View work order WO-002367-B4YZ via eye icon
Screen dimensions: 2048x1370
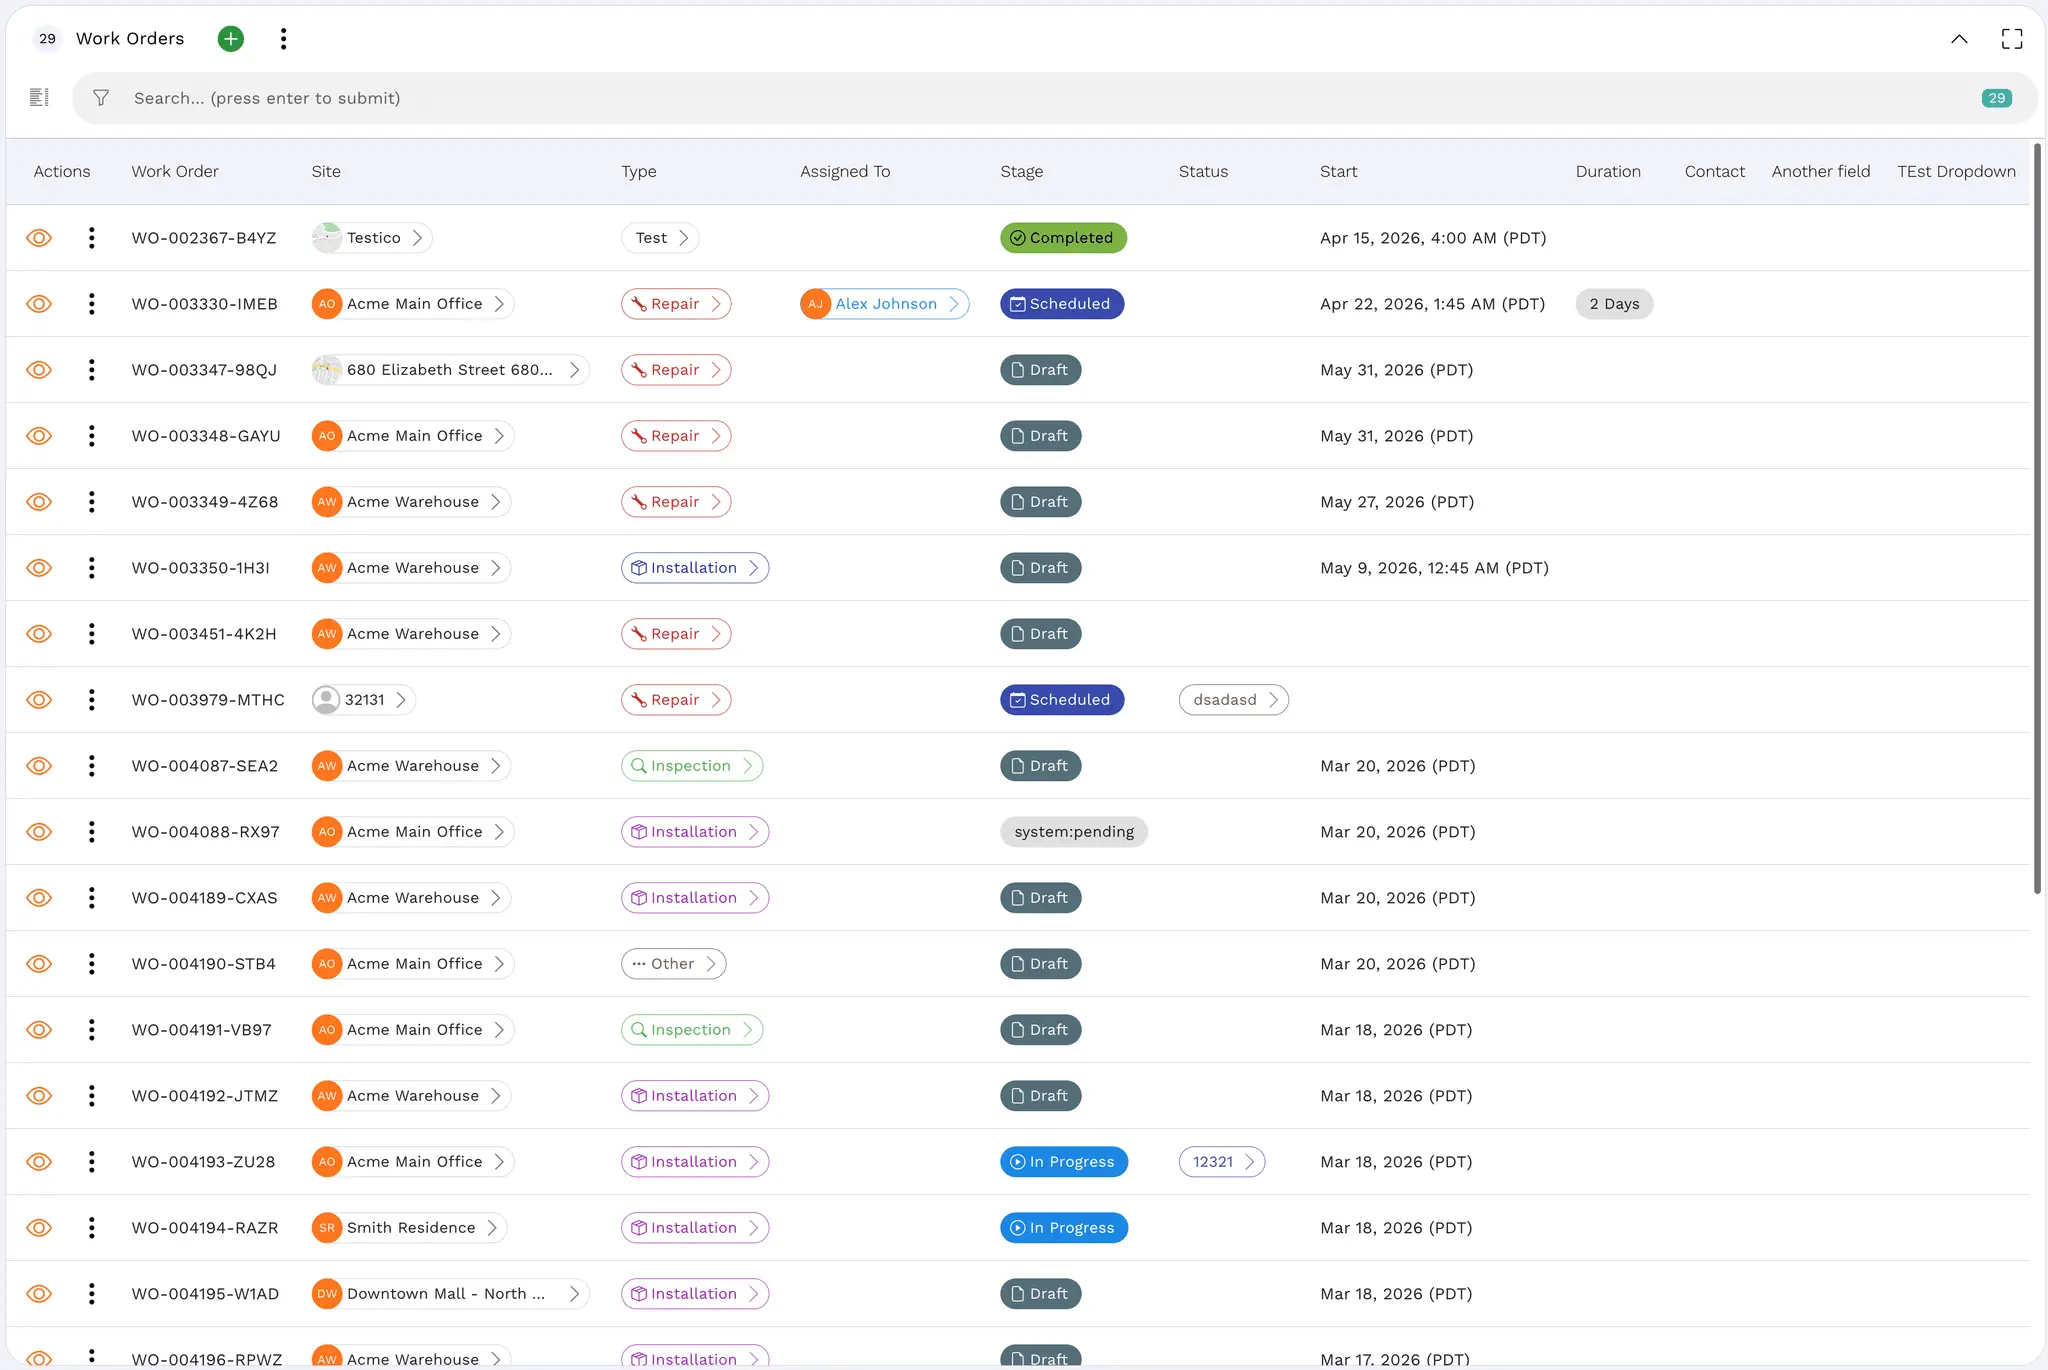pyautogui.click(x=39, y=238)
